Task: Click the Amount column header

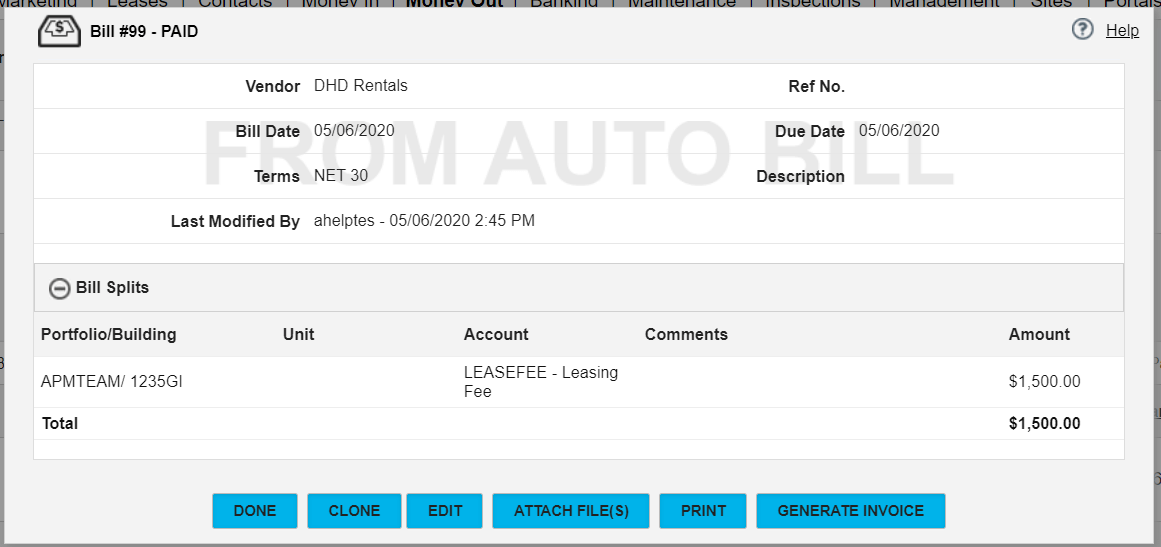Action: (1039, 335)
